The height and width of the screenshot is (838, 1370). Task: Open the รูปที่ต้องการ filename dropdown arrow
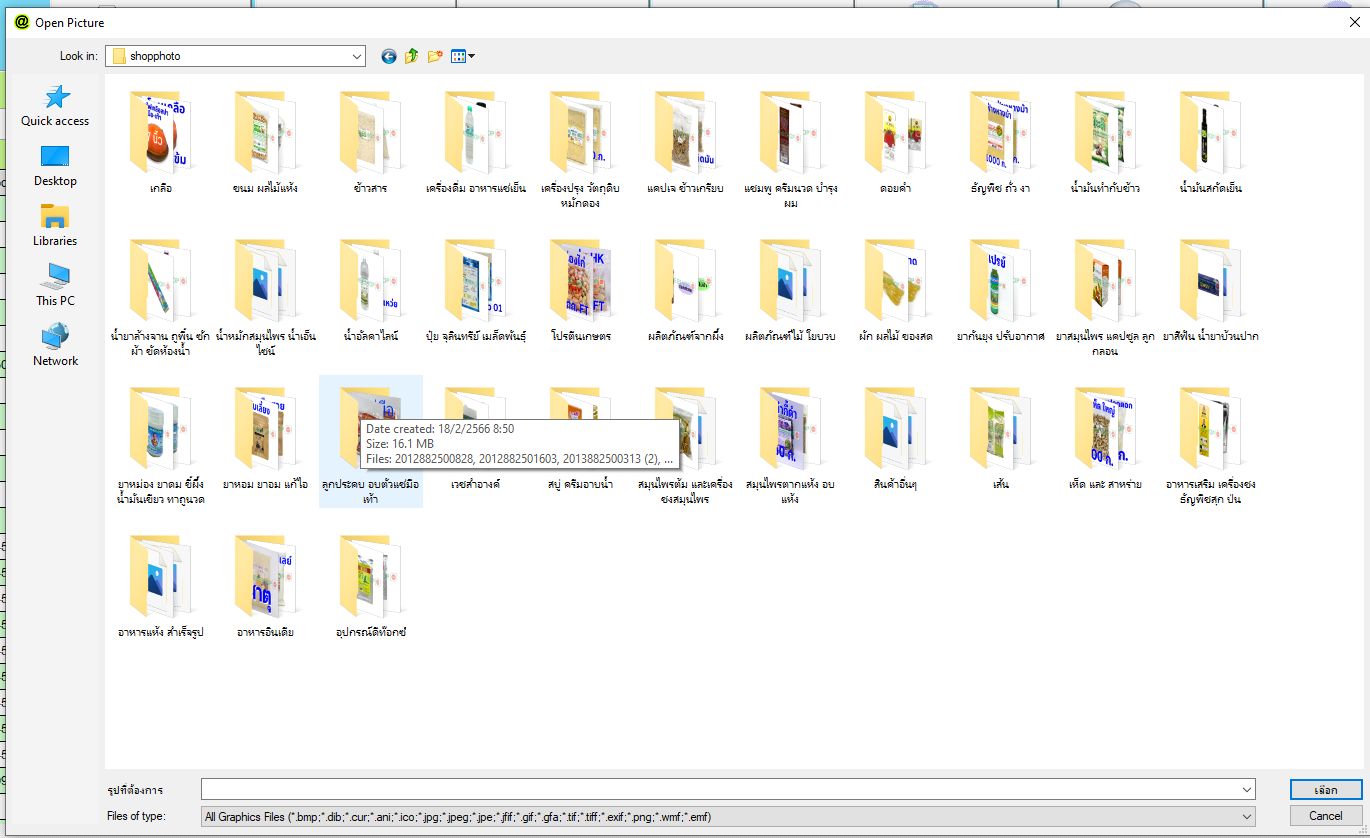pos(1246,789)
